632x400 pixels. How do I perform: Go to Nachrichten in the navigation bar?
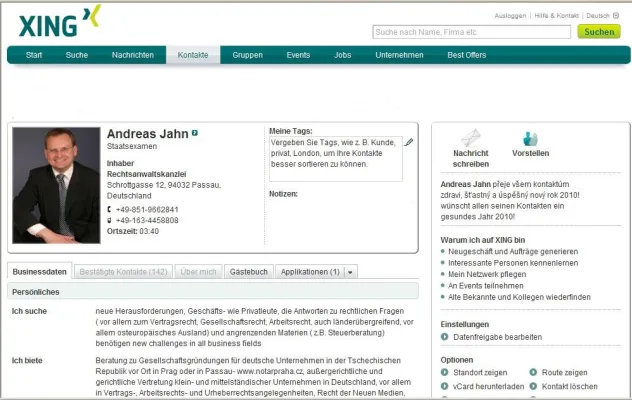click(x=133, y=55)
